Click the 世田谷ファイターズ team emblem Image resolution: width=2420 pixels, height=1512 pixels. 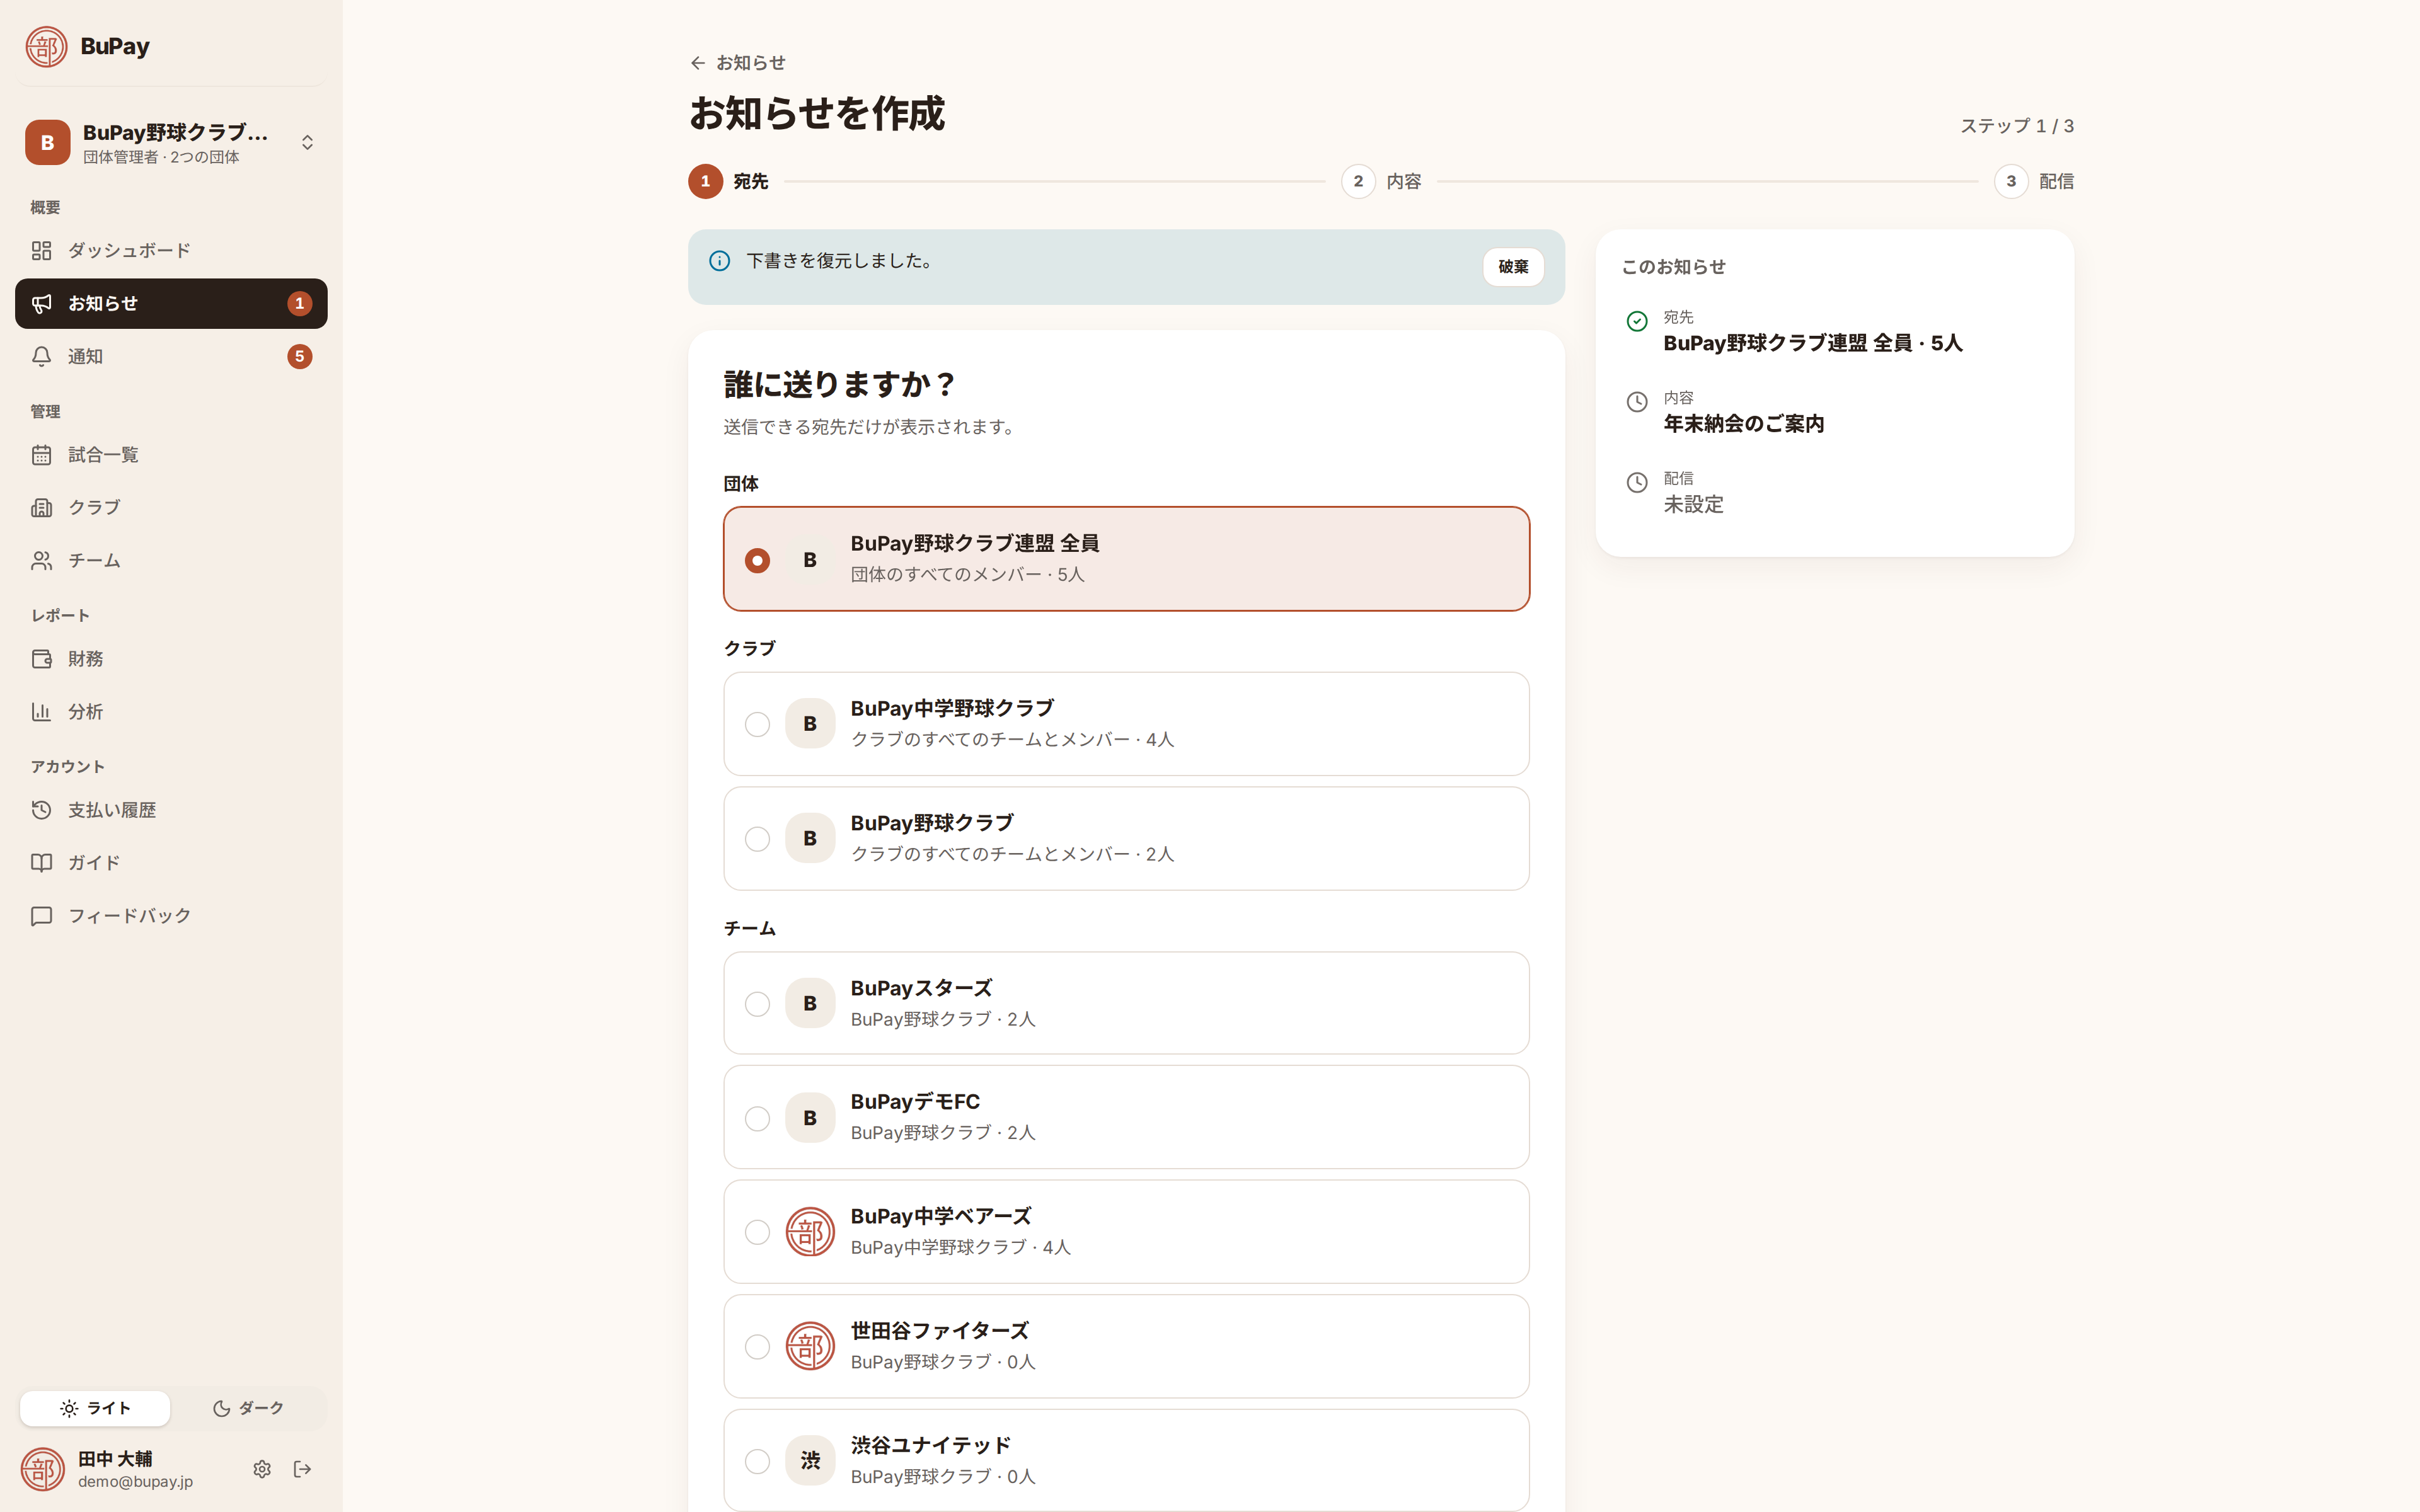click(x=810, y=1347)
